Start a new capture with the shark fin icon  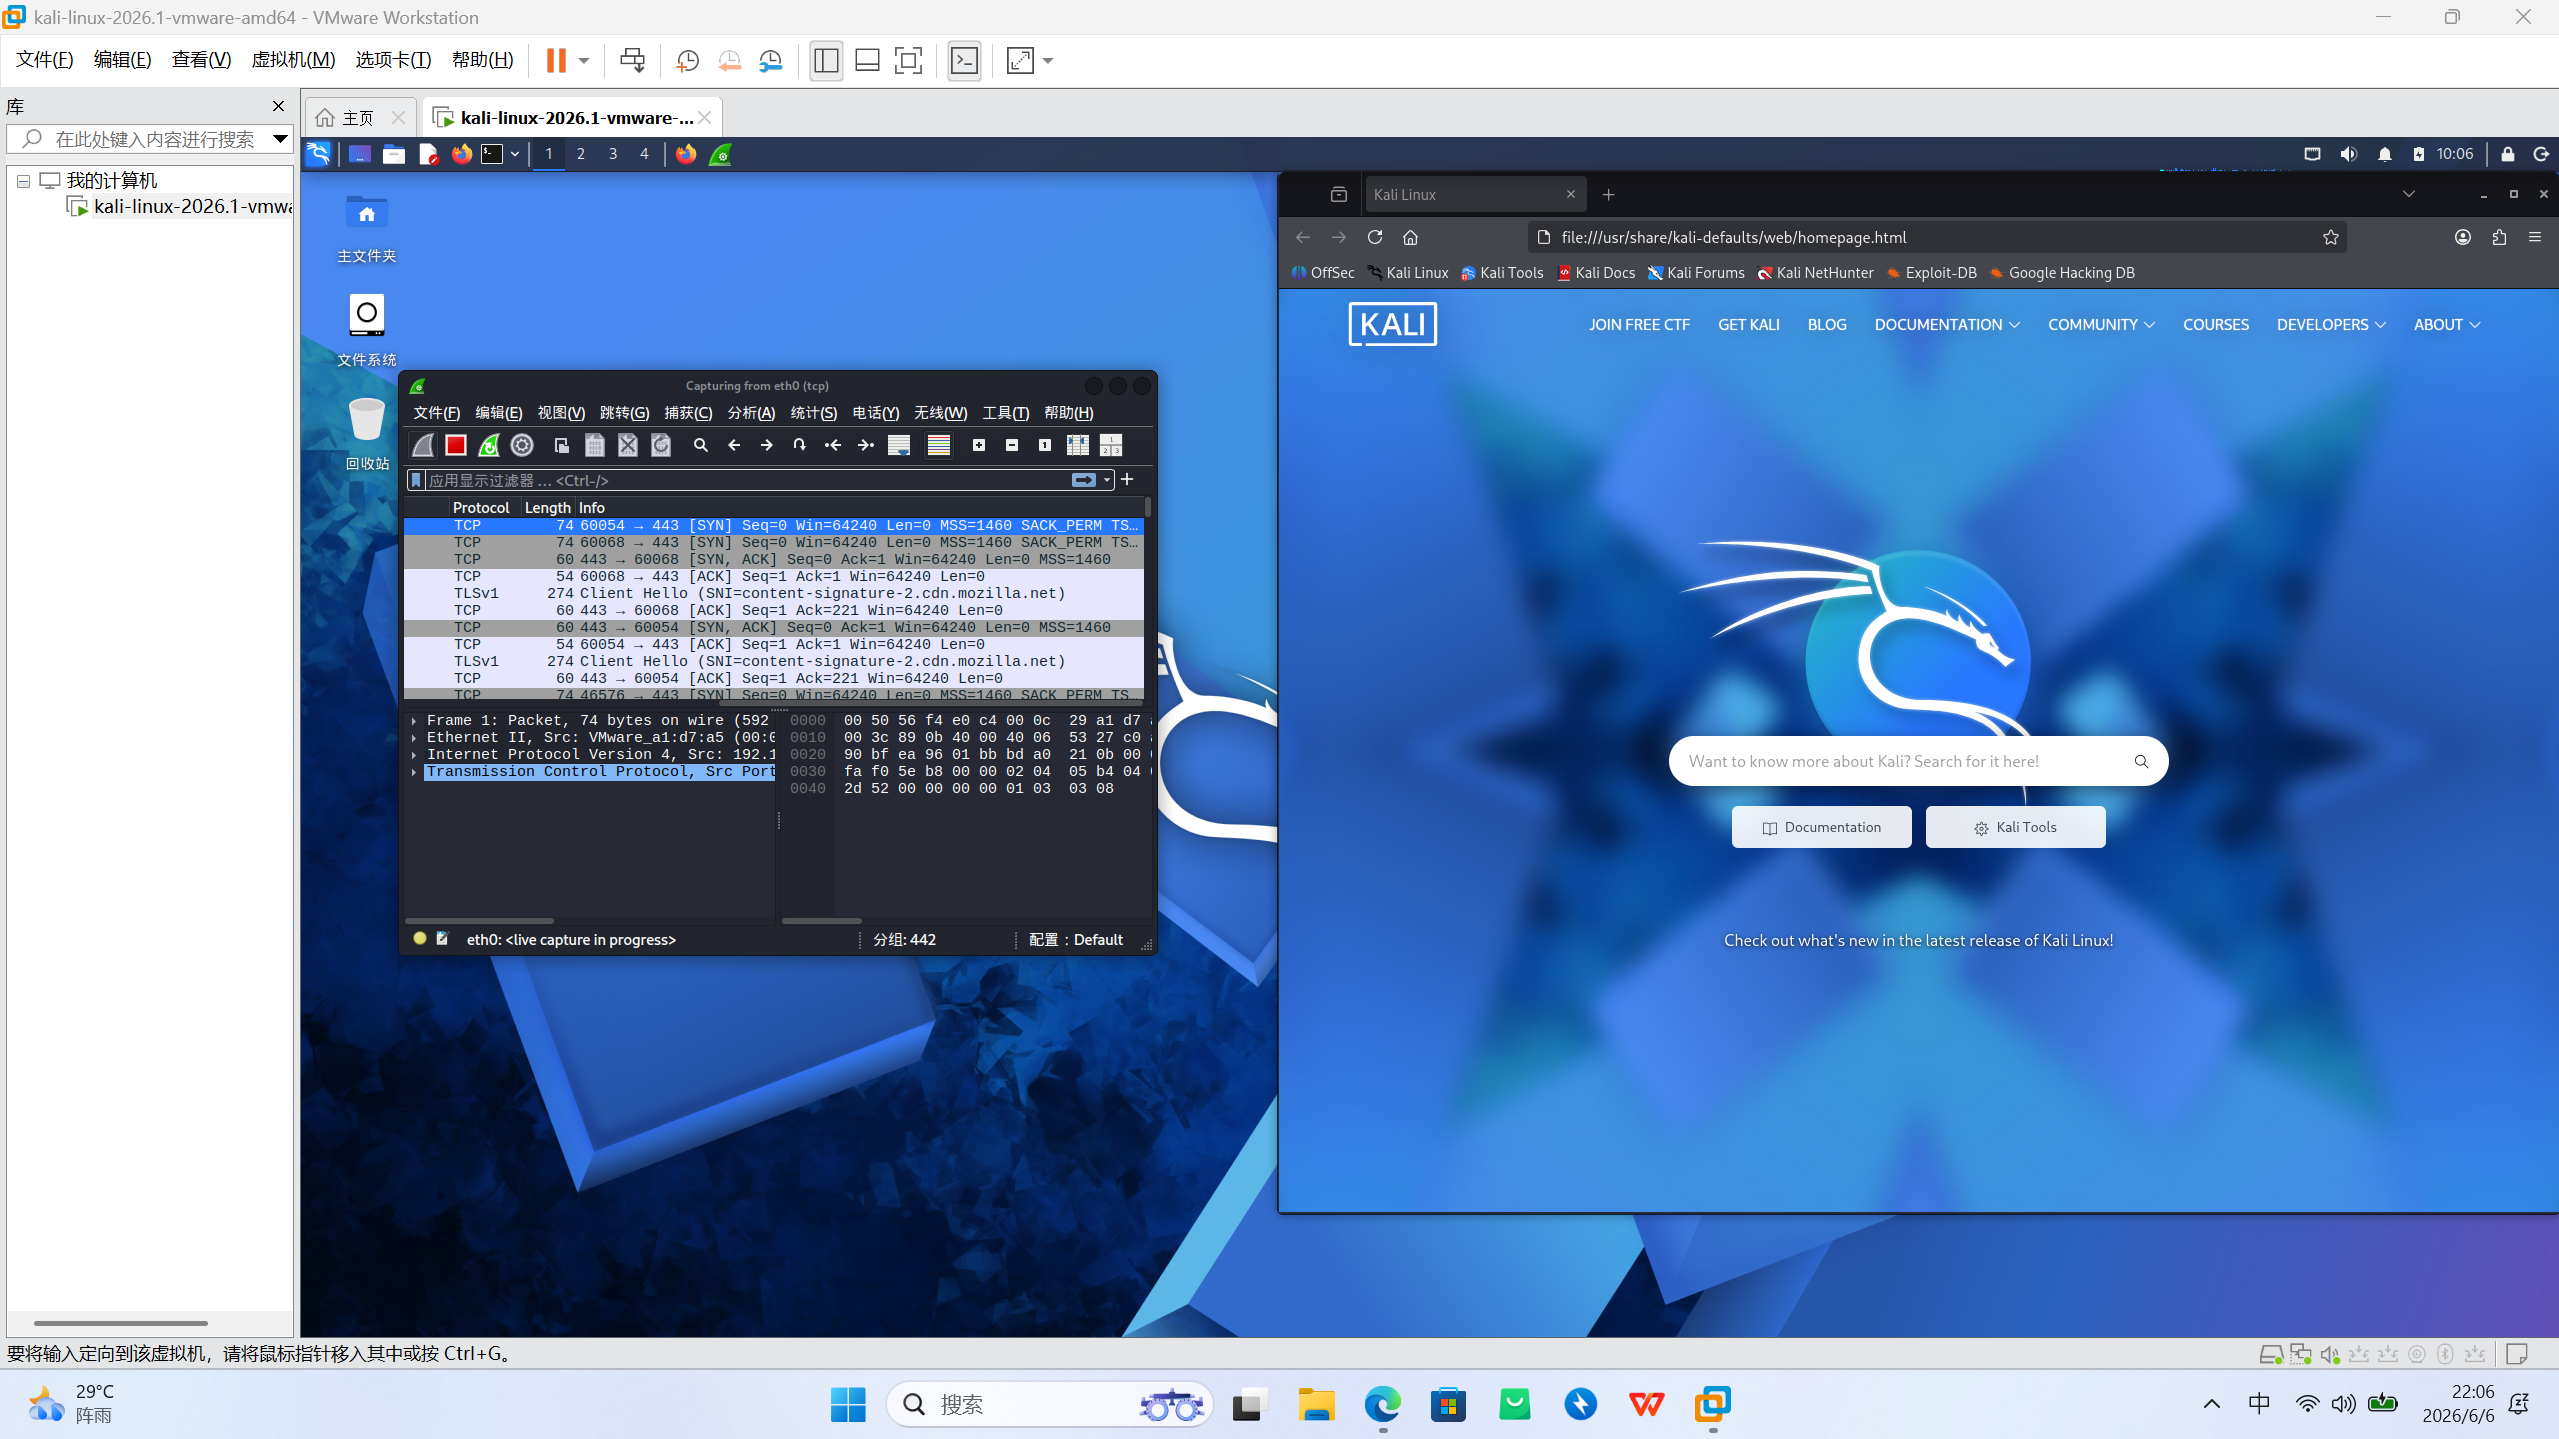(423, 445)
